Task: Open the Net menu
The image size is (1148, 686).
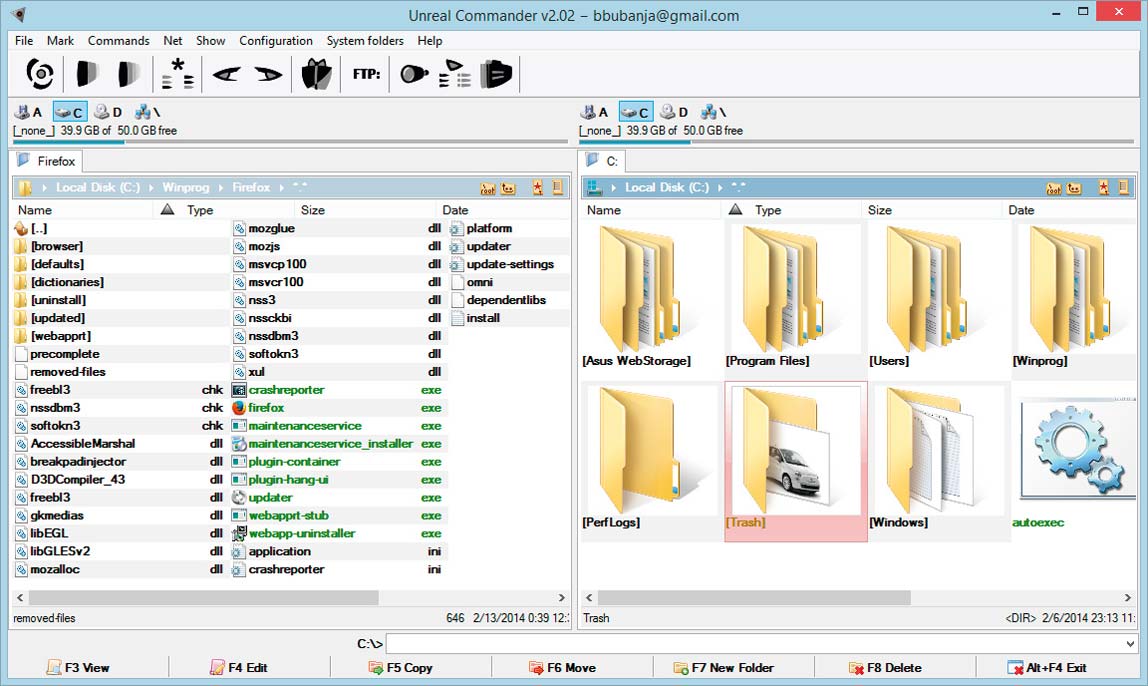Action: [x=173, y=41]
